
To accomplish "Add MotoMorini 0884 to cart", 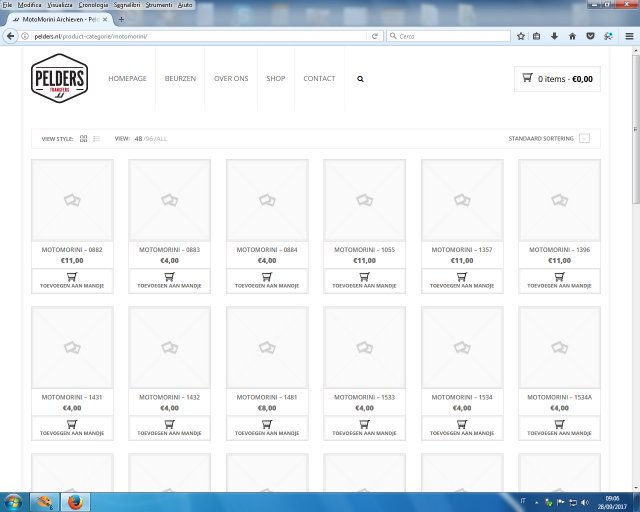I will 267,280.
